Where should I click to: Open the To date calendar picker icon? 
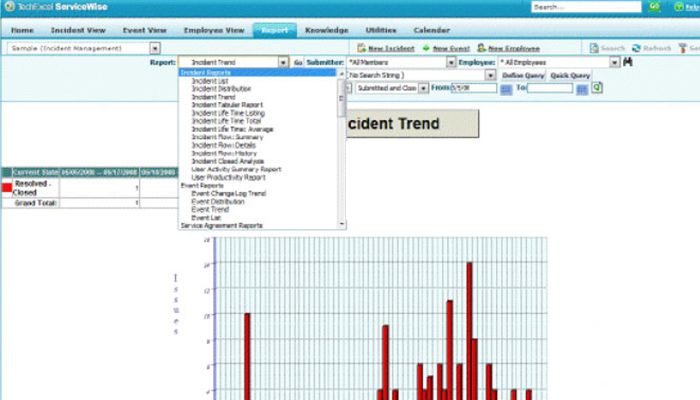[582, 89]
